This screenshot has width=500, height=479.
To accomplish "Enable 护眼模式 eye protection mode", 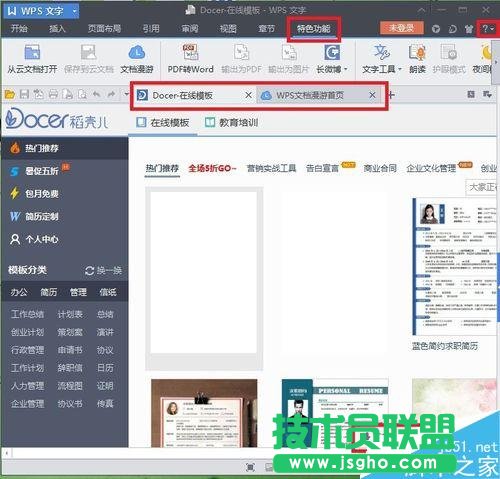I will pos(449,59).
